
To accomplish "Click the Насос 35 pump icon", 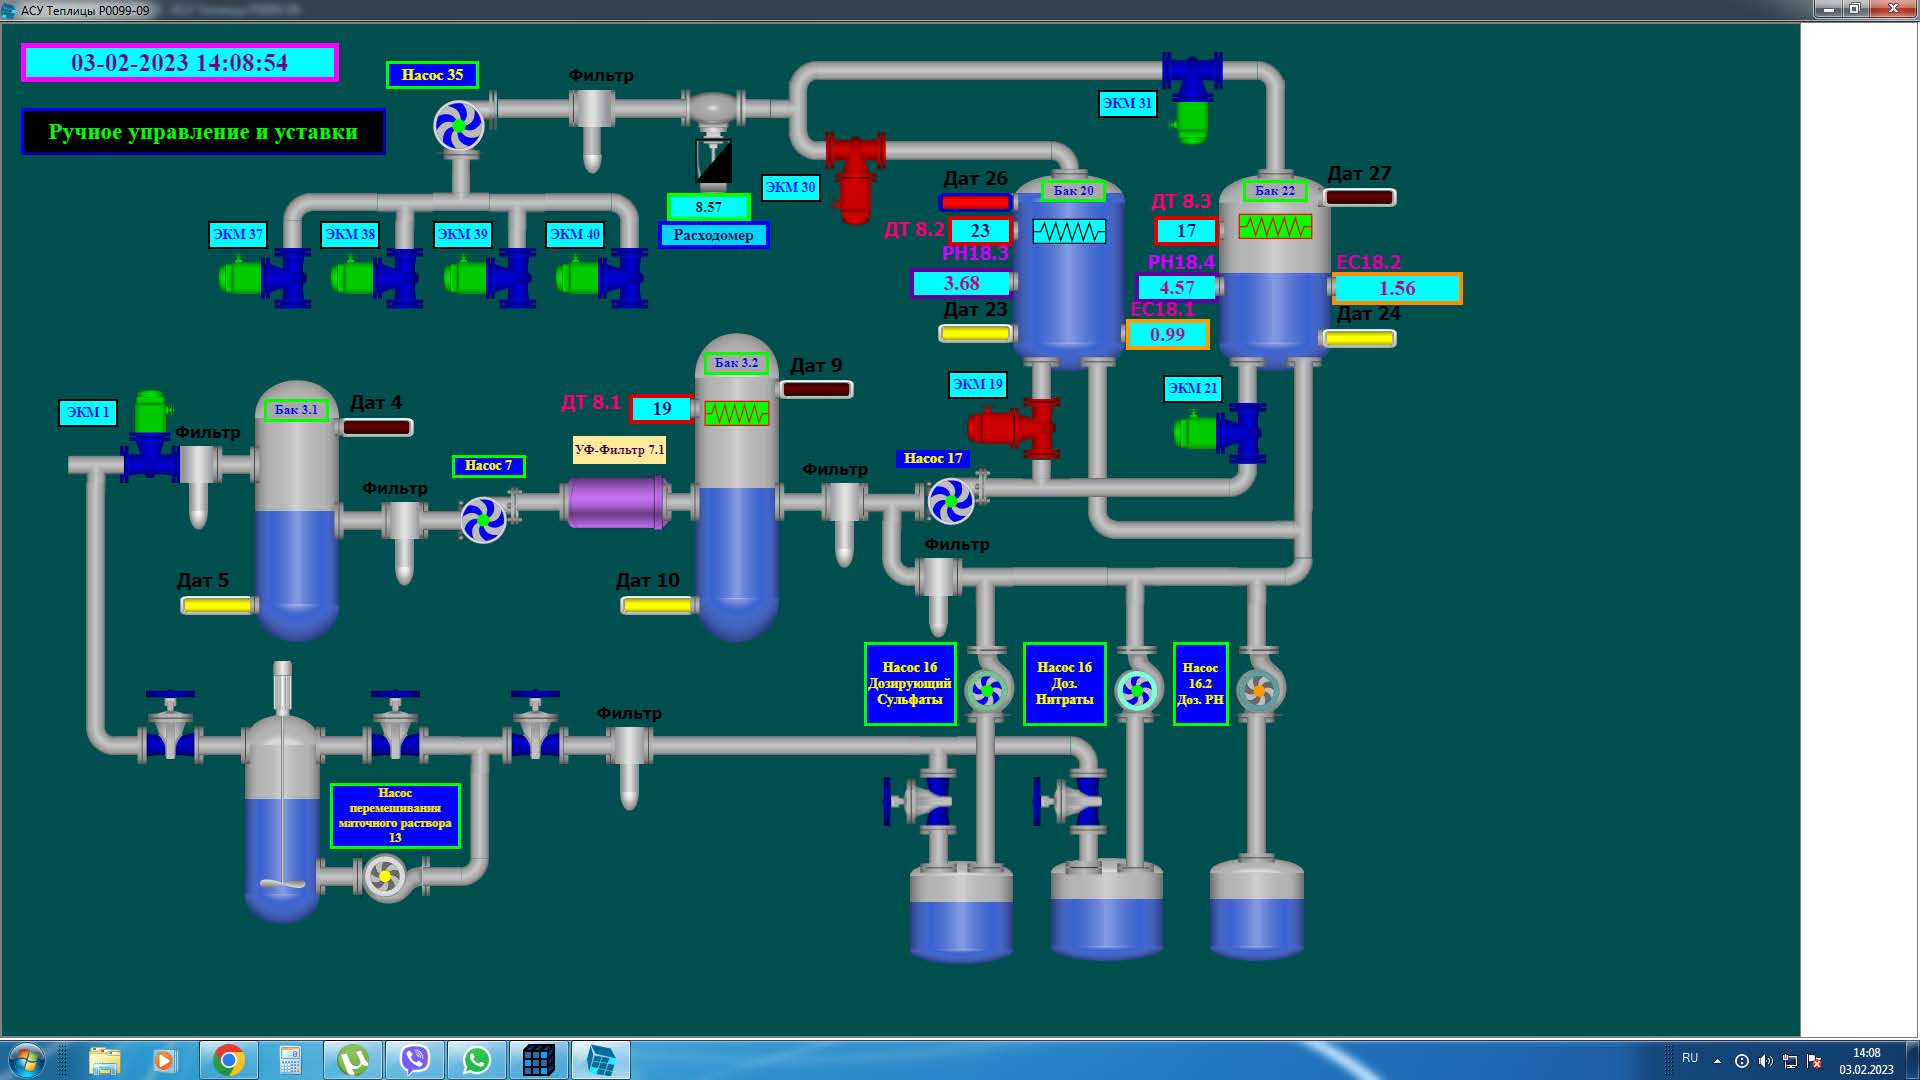I will 458,127.
